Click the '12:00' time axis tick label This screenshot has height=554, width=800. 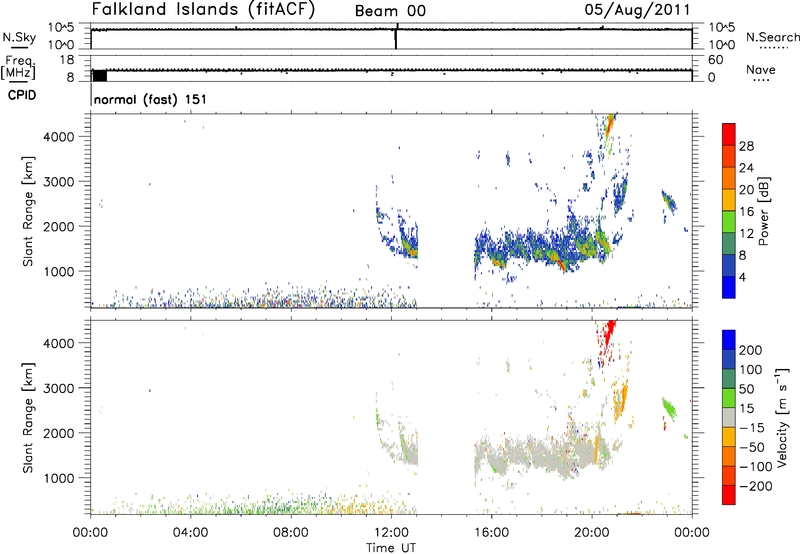[x=391, y=533]
